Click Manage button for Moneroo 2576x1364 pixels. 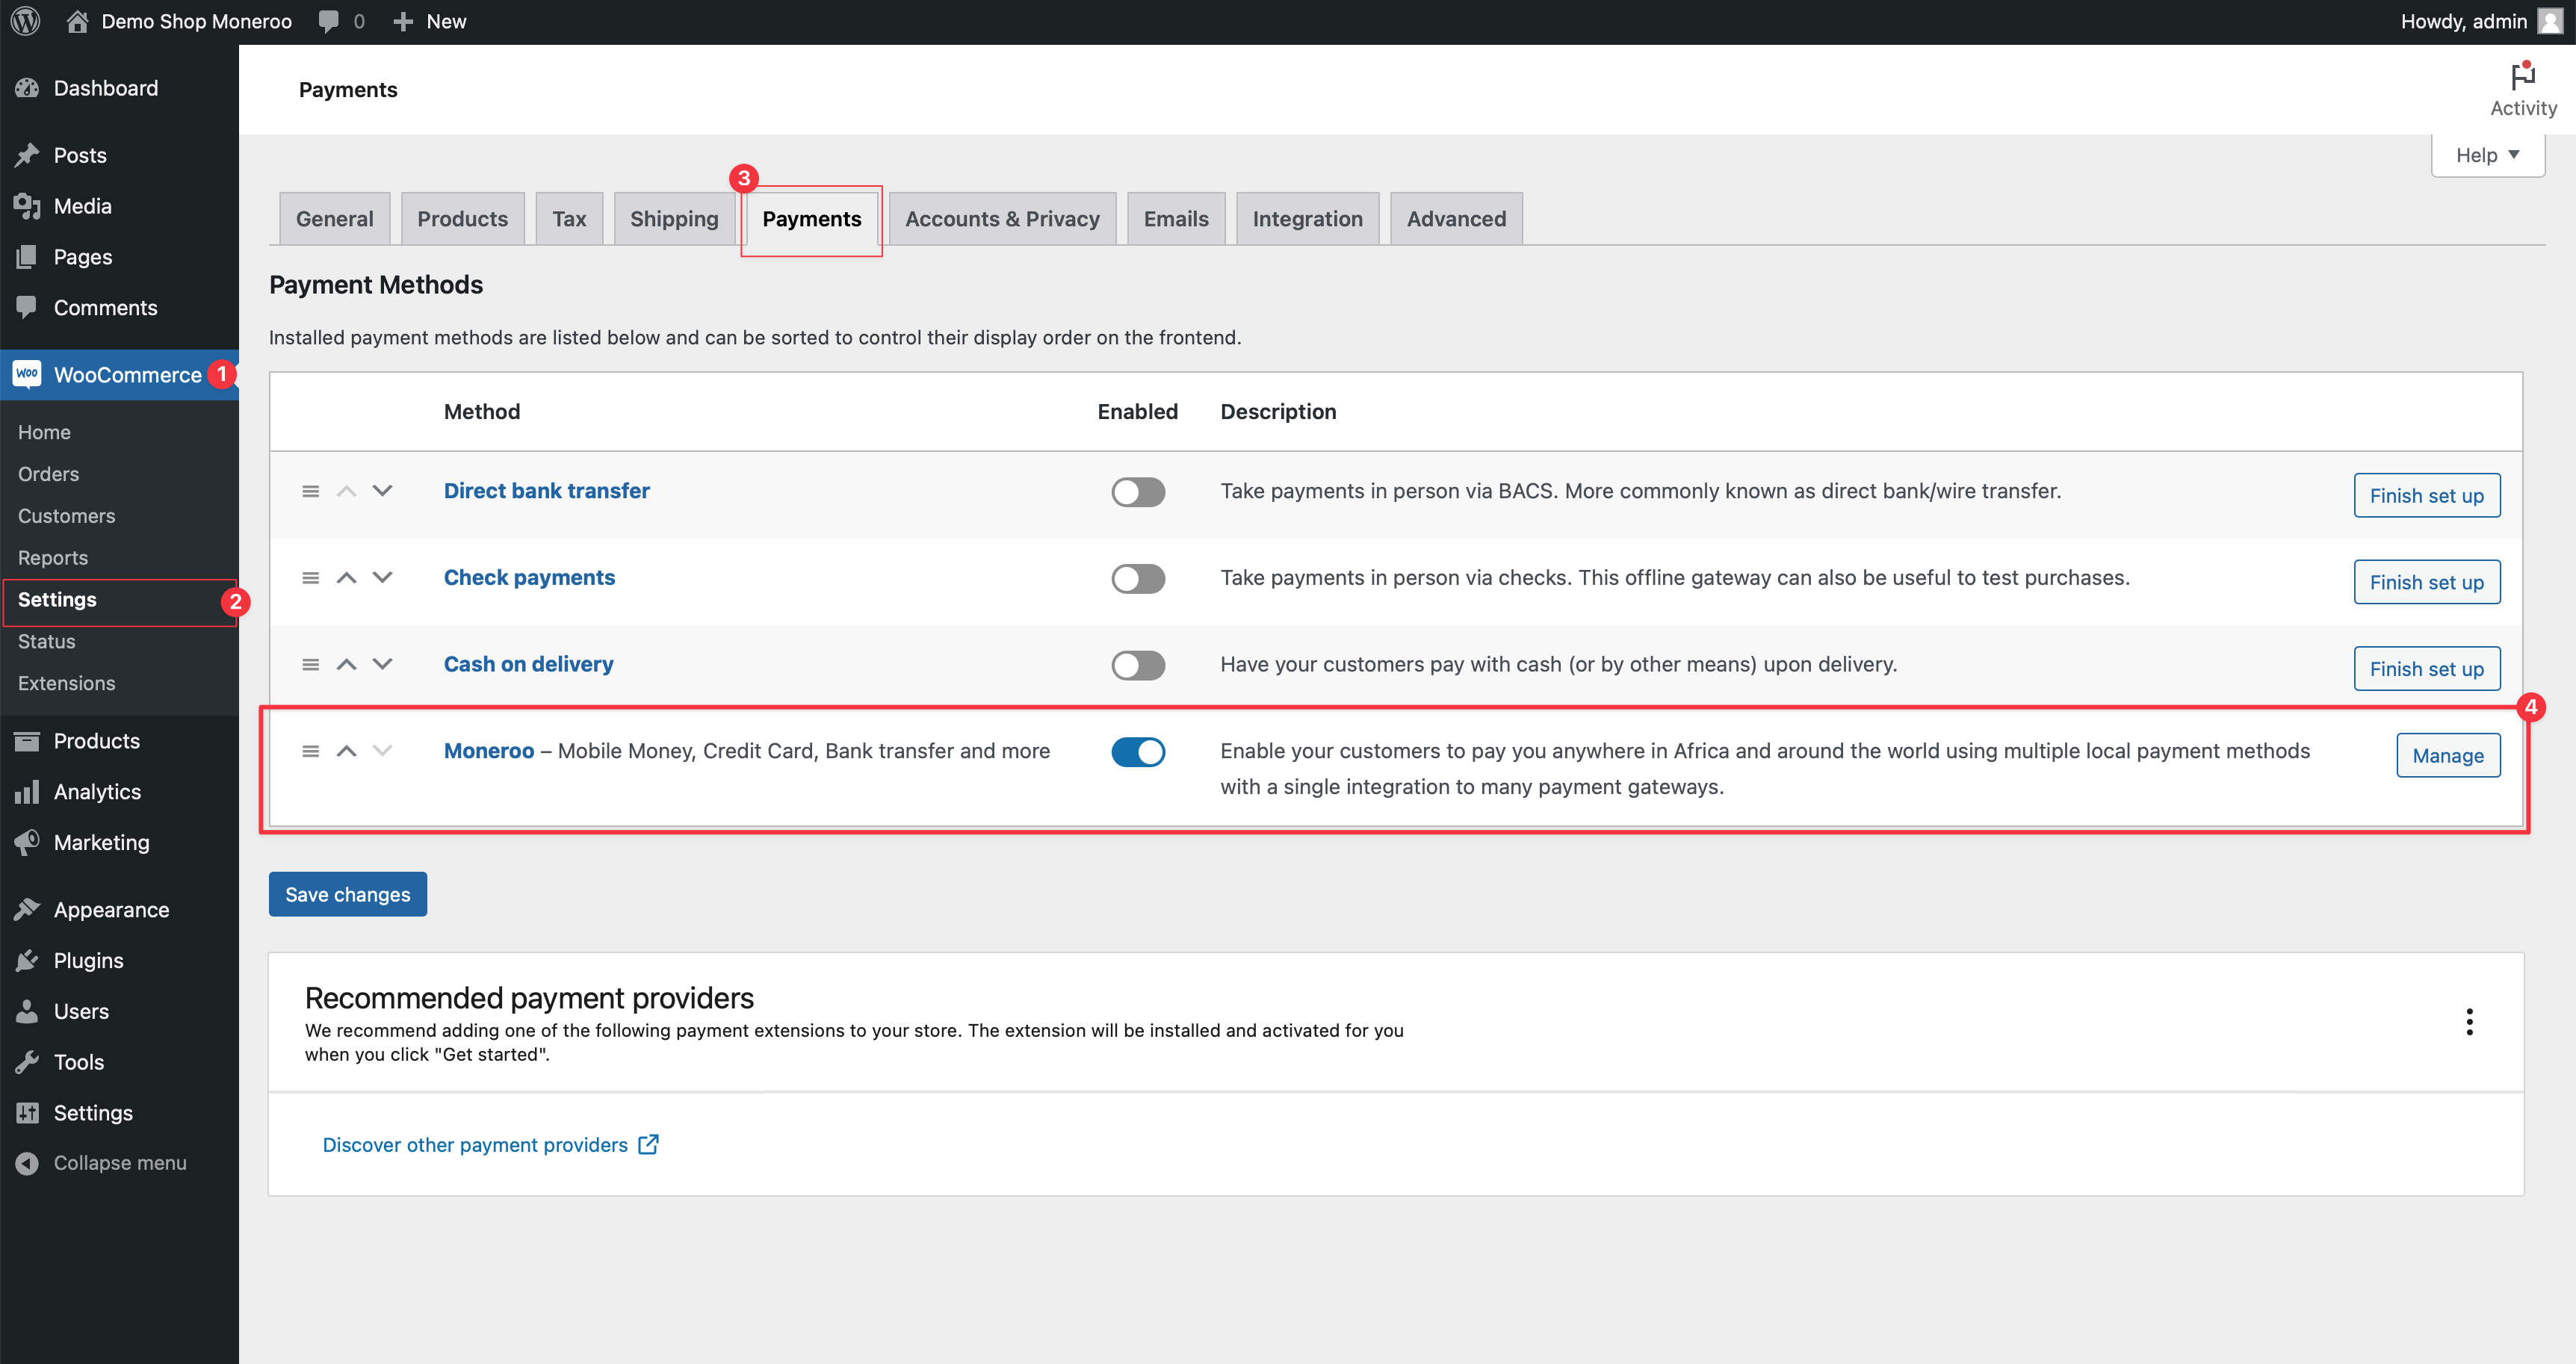(x=2447, y=756)
